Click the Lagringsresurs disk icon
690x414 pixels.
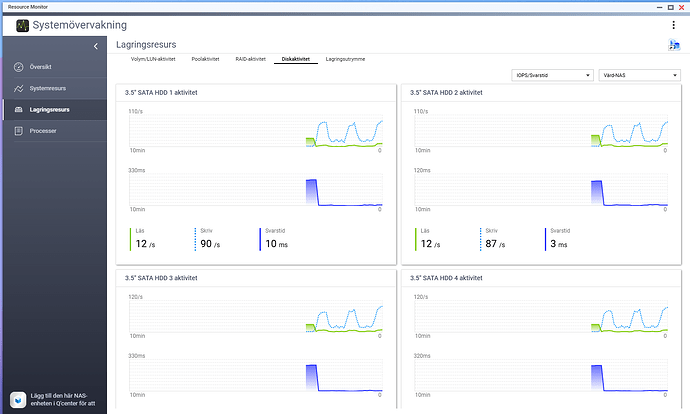(x=18, y=109)
